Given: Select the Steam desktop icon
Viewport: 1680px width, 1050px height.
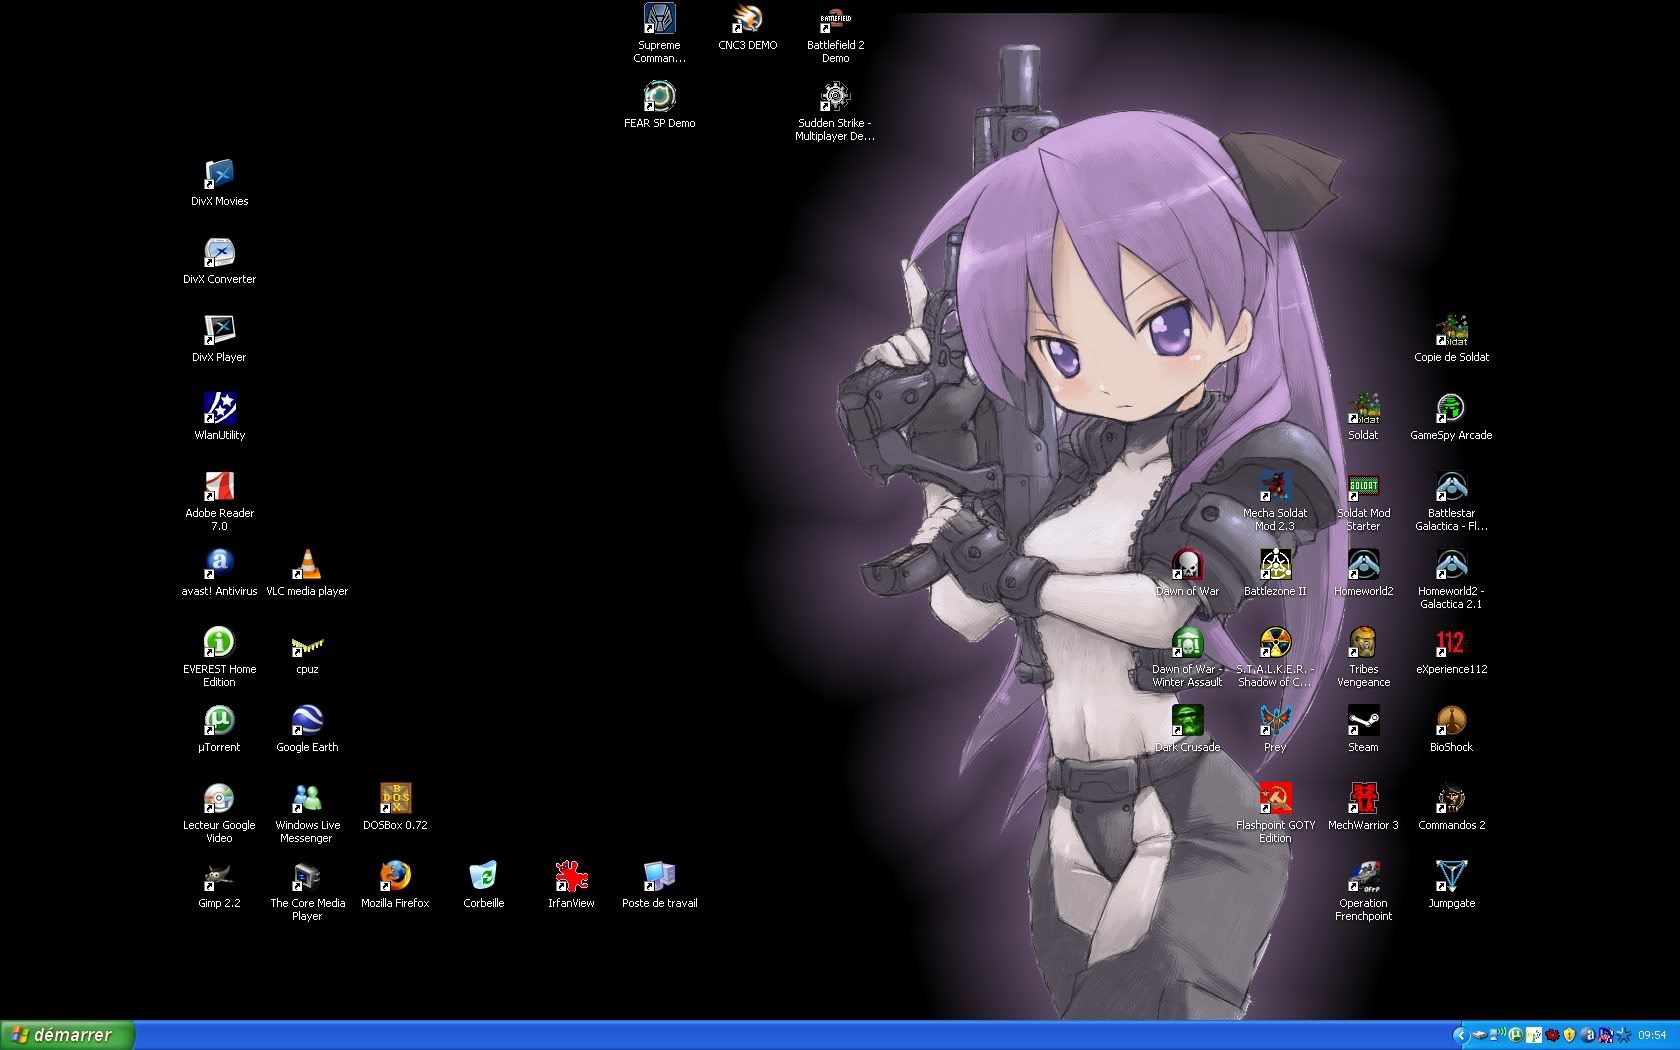Looking at the screenshot, I should point(1363,720).
